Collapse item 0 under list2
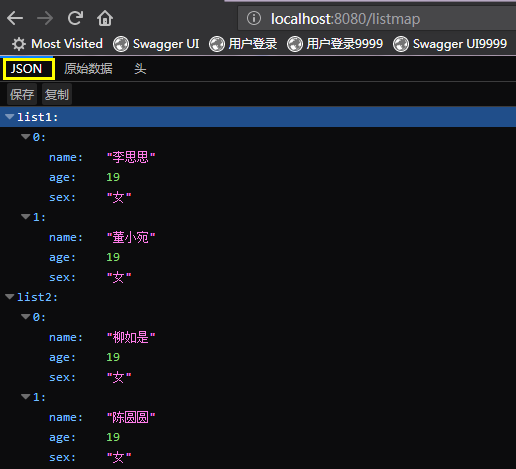 click(25, 317)
